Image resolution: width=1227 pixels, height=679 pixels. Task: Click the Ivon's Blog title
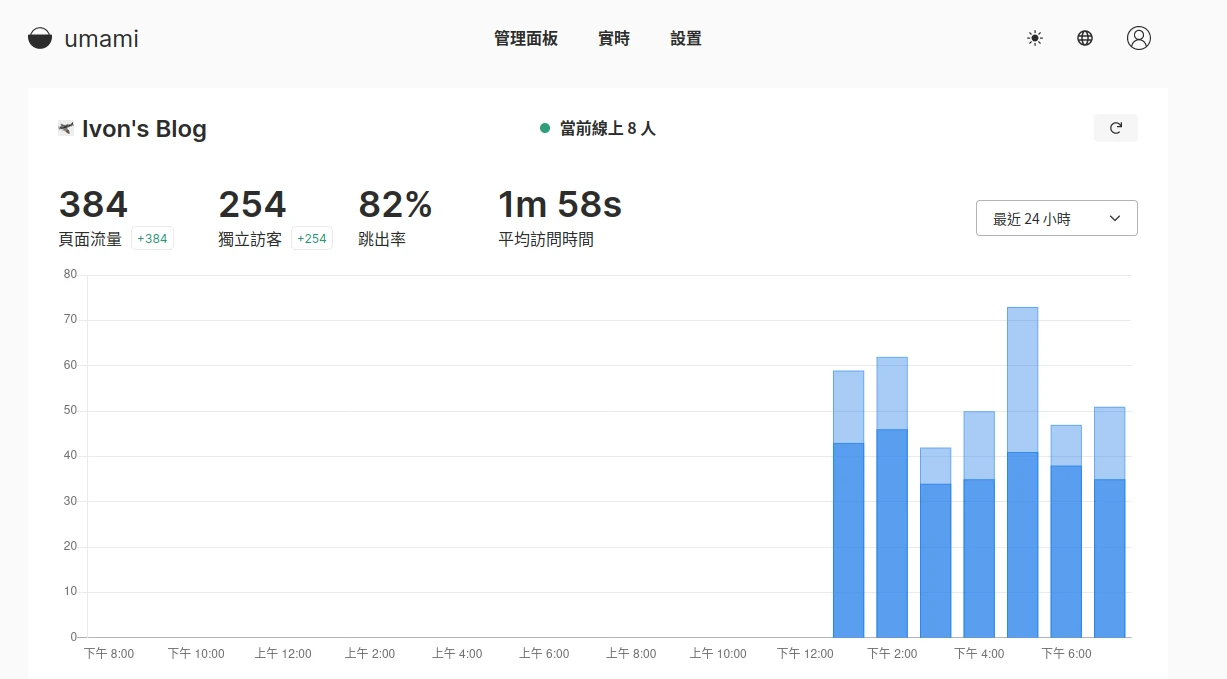(144, 129)
